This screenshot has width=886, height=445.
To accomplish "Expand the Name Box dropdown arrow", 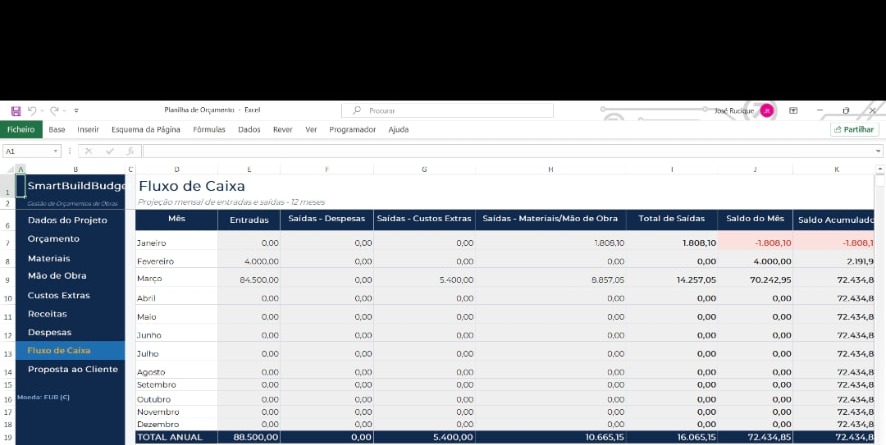I will [55, 151].
